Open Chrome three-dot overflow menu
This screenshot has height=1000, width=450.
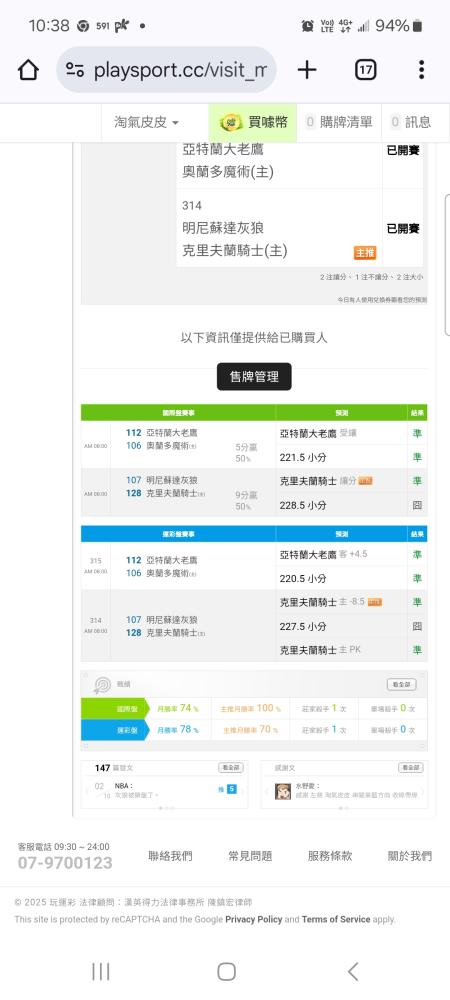tap(421, 70)
